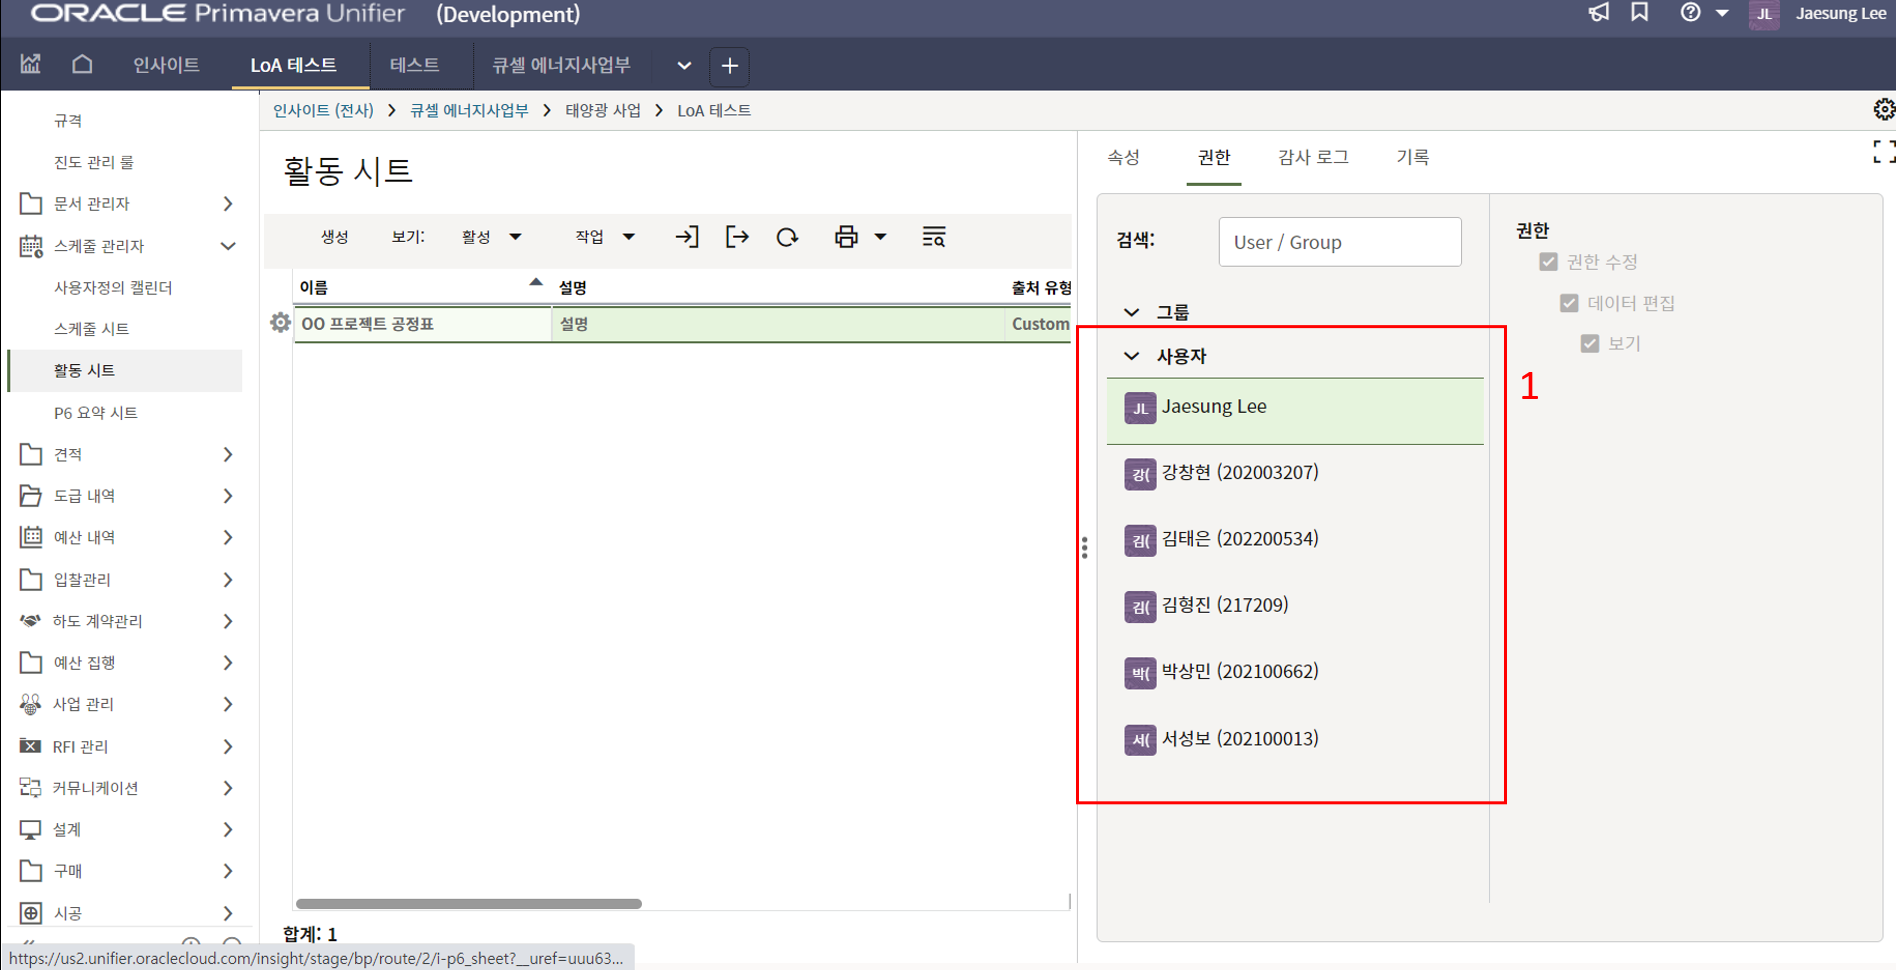Viewport: 1900px width, 970px height.
Task: Click the 큐셀 에너지사업부 breadcrumb link
Action: [x=469, y=110]
